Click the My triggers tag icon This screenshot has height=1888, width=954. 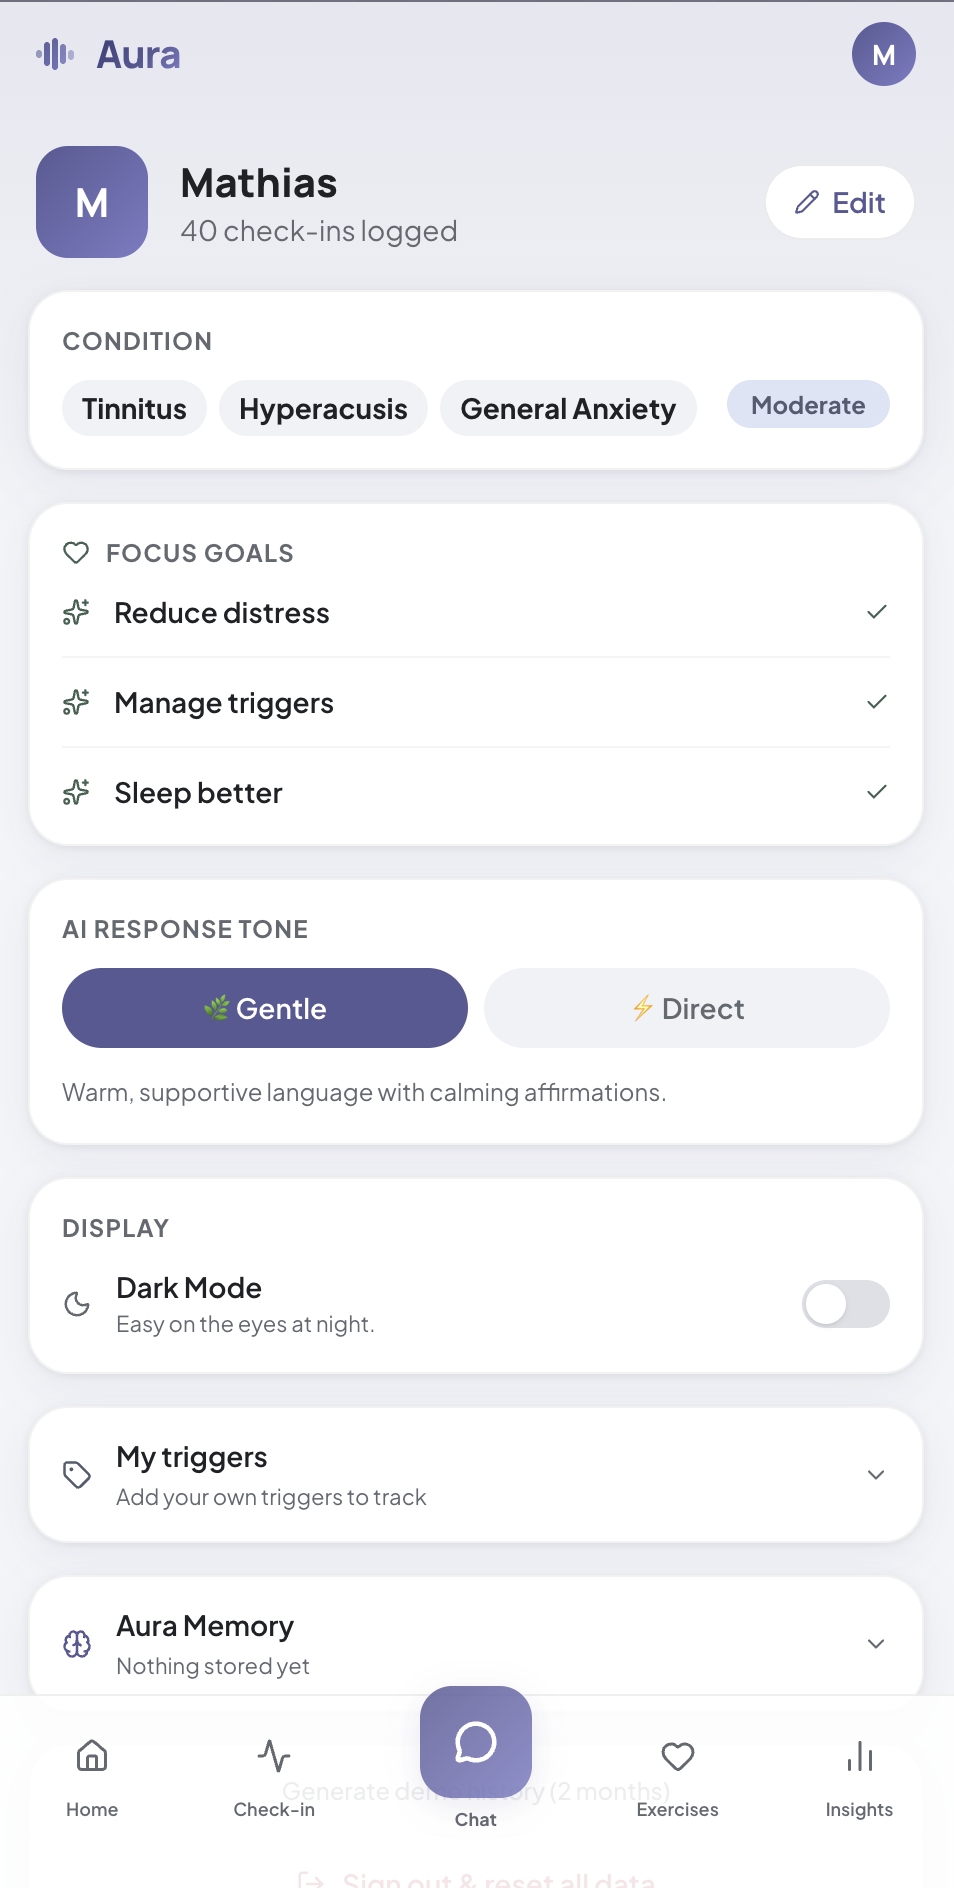pyautogui.click(x=77, y=1475)
